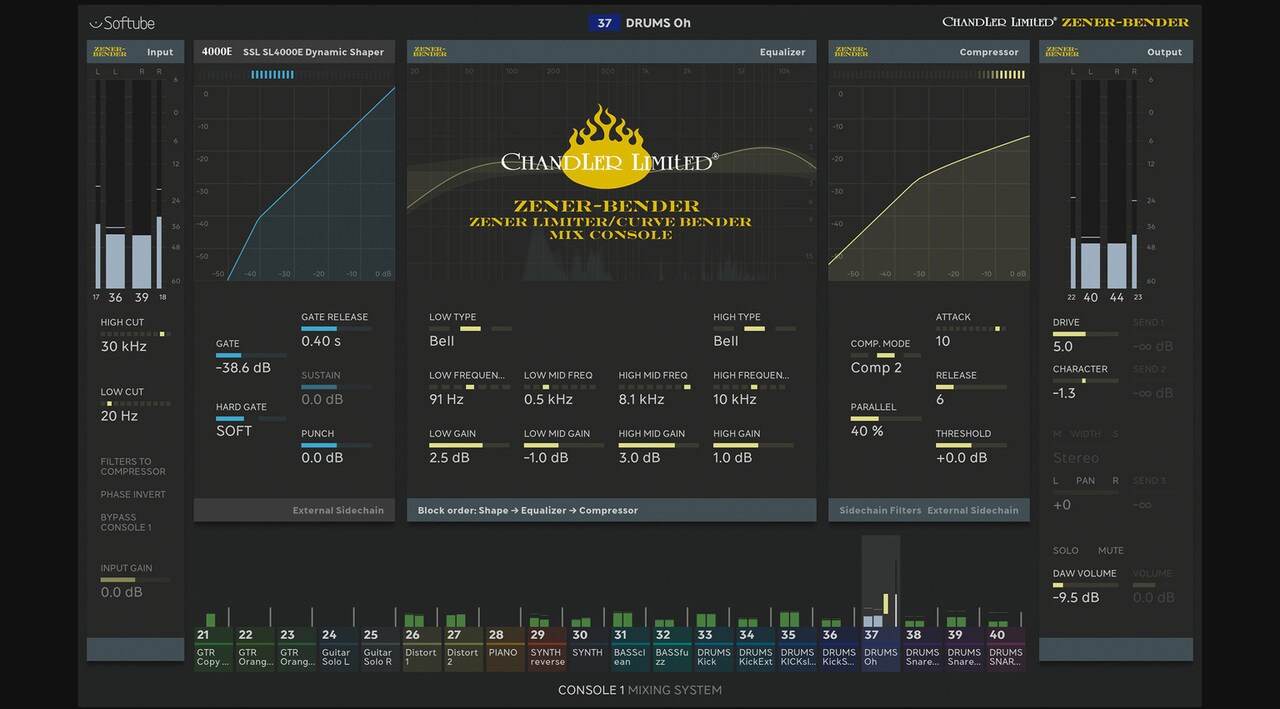Enable External Sidechain for the Compressor

tap(973, 510)
